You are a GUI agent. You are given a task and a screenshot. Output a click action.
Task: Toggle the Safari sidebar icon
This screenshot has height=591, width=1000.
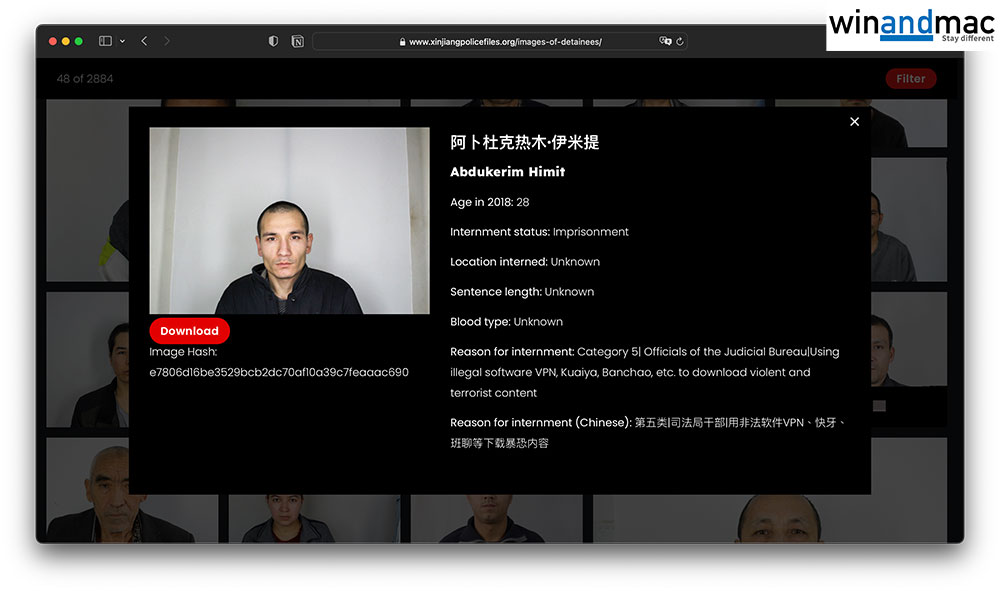[105, 41]
